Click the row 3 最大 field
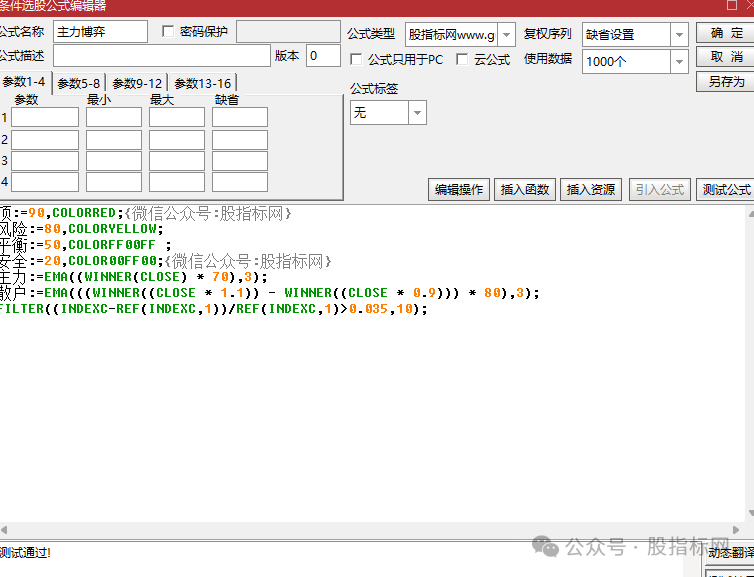754x577 pixels. [177, 161]
